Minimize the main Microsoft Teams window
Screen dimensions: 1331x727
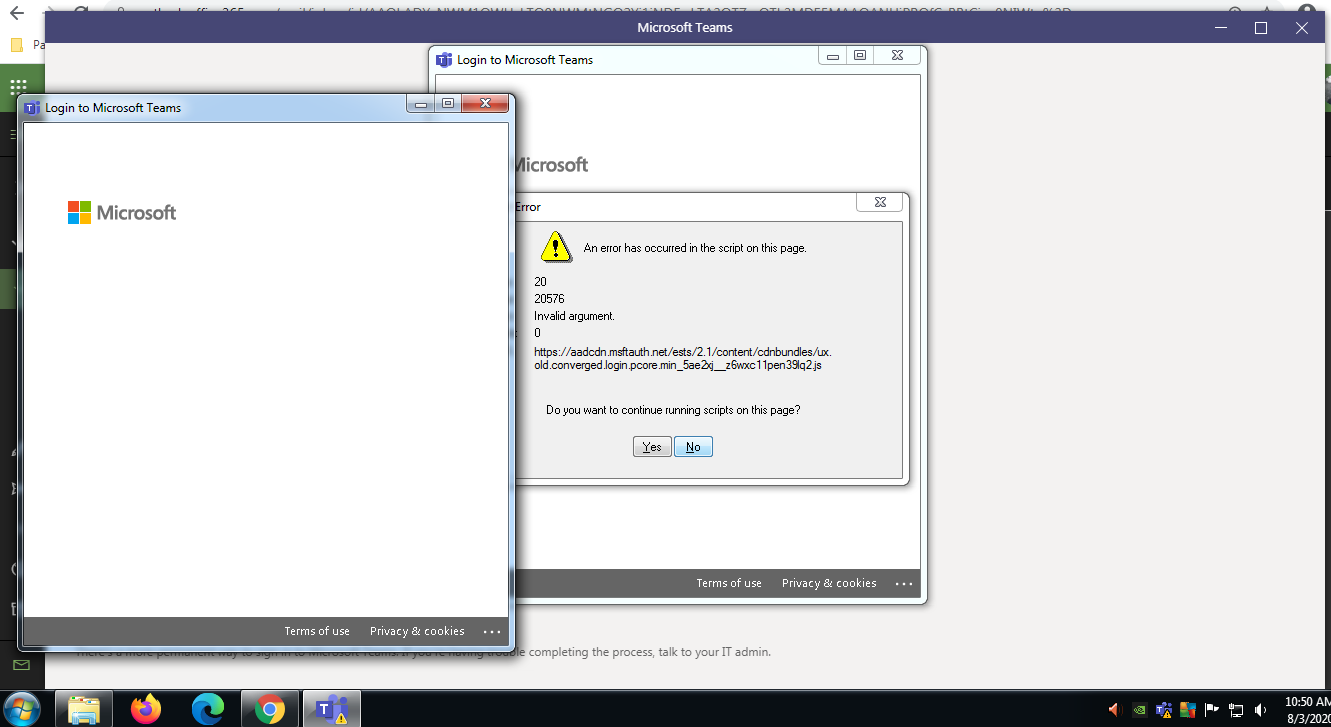point(1221,28)
